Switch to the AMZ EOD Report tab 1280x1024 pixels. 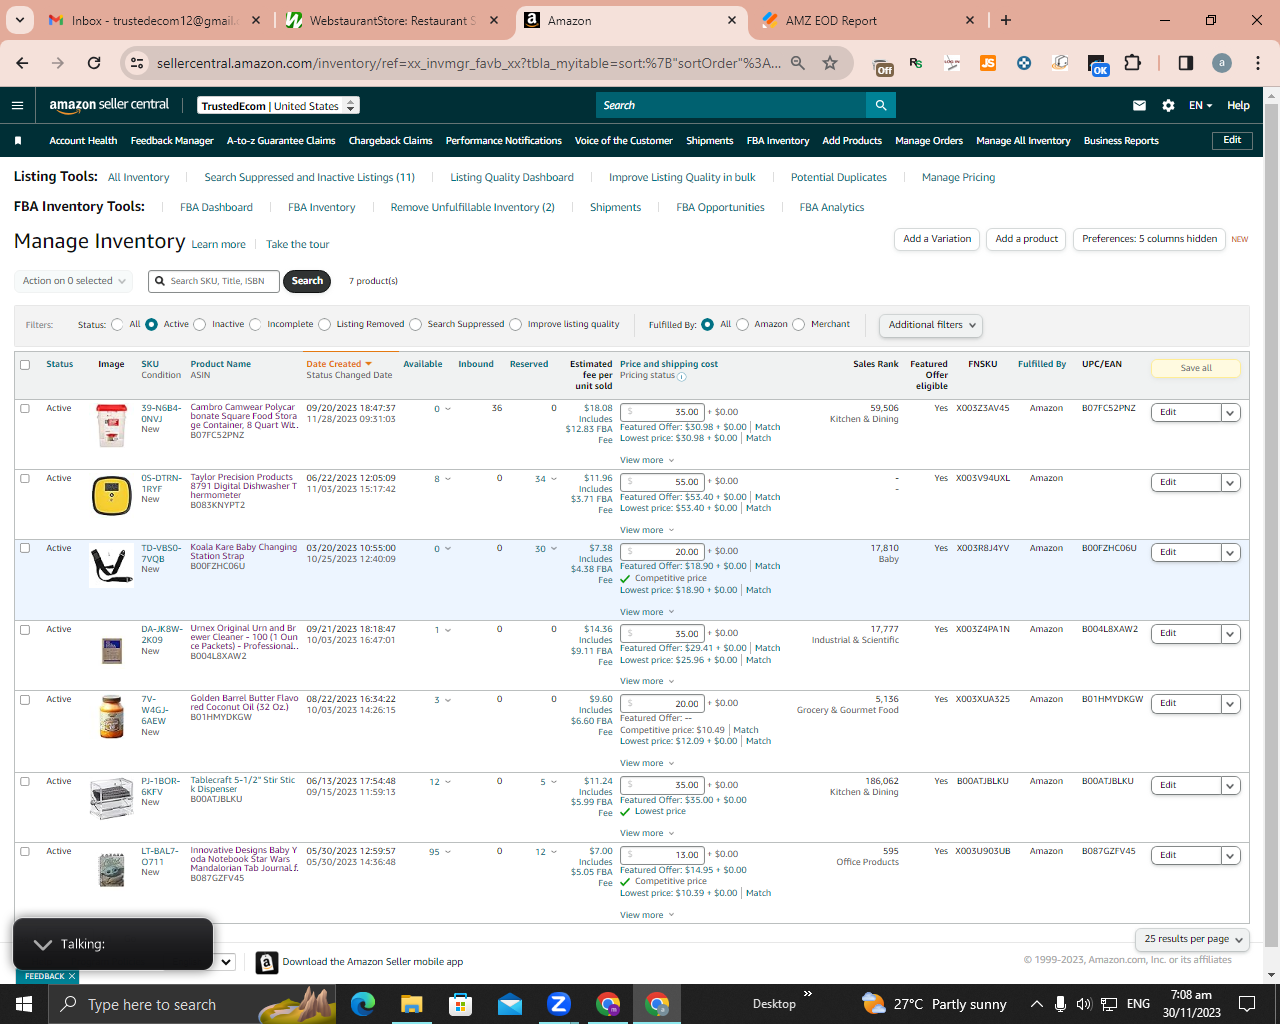pos(867,20)
